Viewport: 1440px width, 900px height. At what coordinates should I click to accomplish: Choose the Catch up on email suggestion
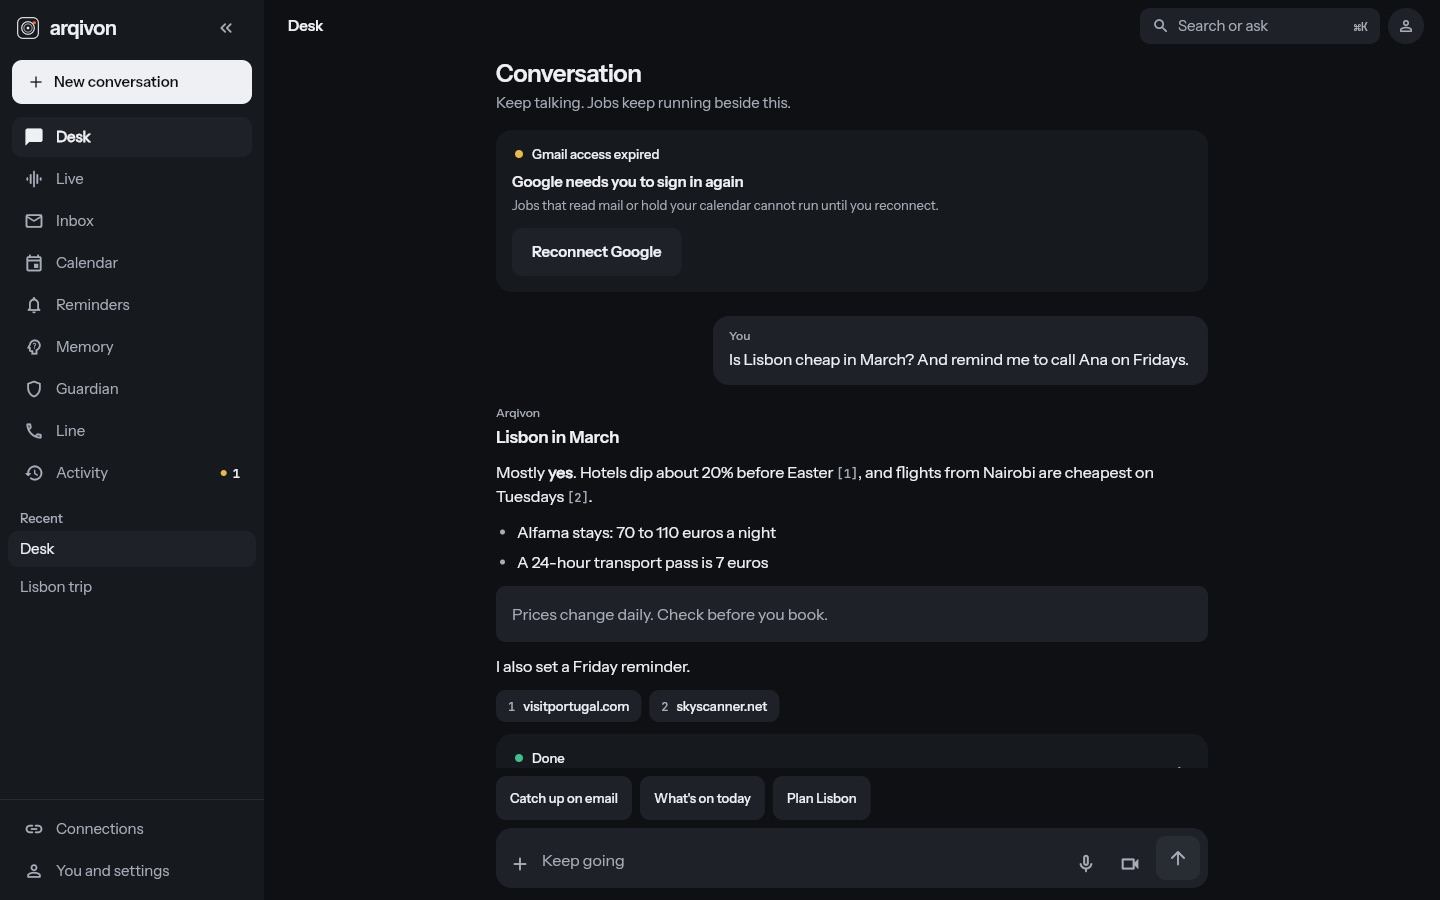coord(564,798)
